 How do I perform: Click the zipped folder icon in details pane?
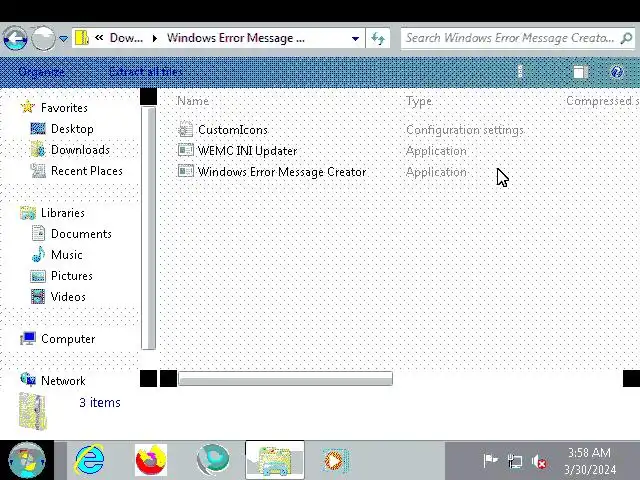click(x=33, y=411)
